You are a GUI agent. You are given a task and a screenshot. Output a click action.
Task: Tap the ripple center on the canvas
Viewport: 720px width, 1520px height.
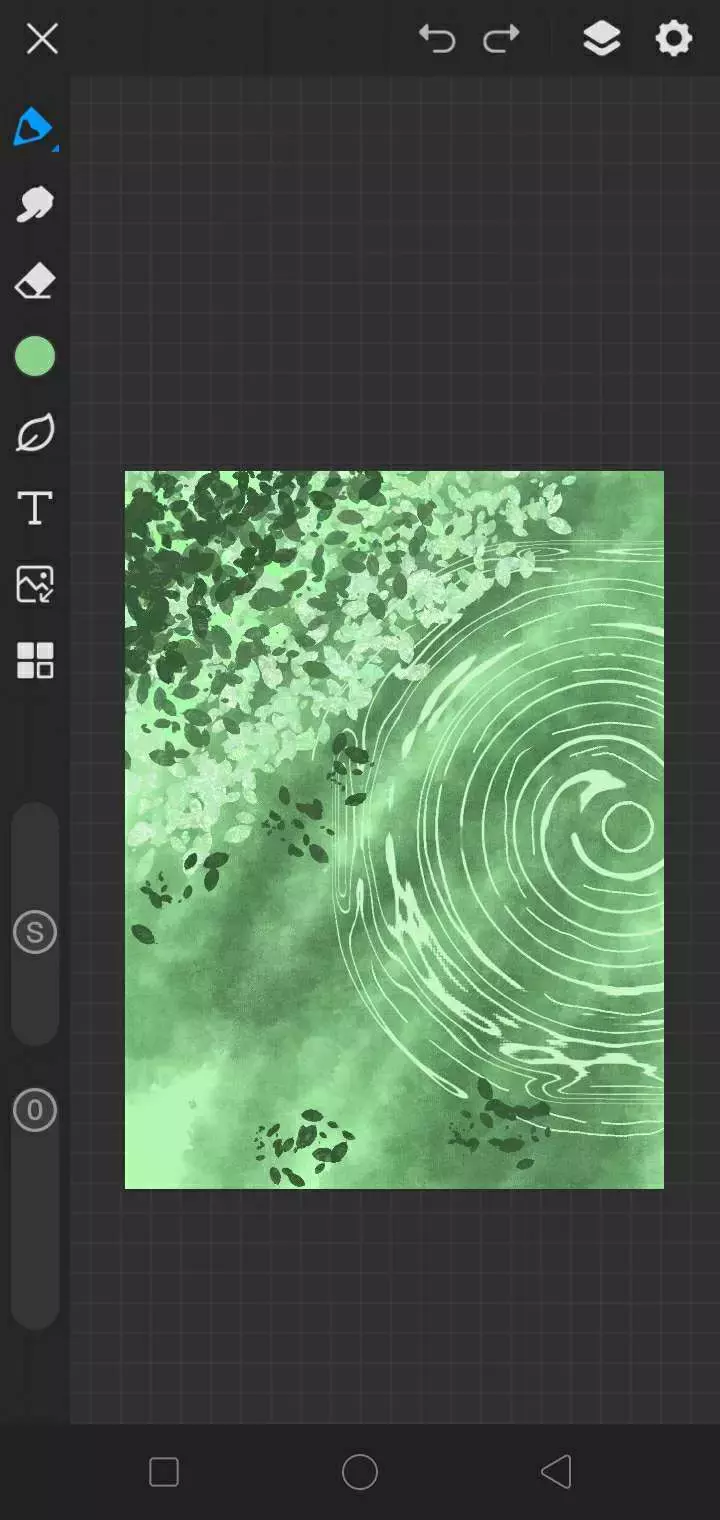coord(628,826)
